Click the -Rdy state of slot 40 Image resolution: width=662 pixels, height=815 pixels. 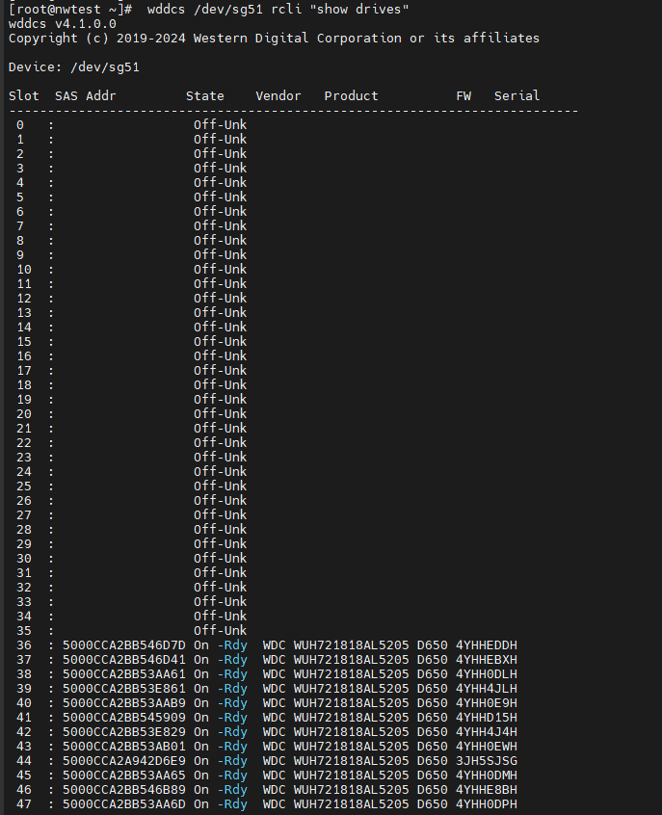point(232,703)
